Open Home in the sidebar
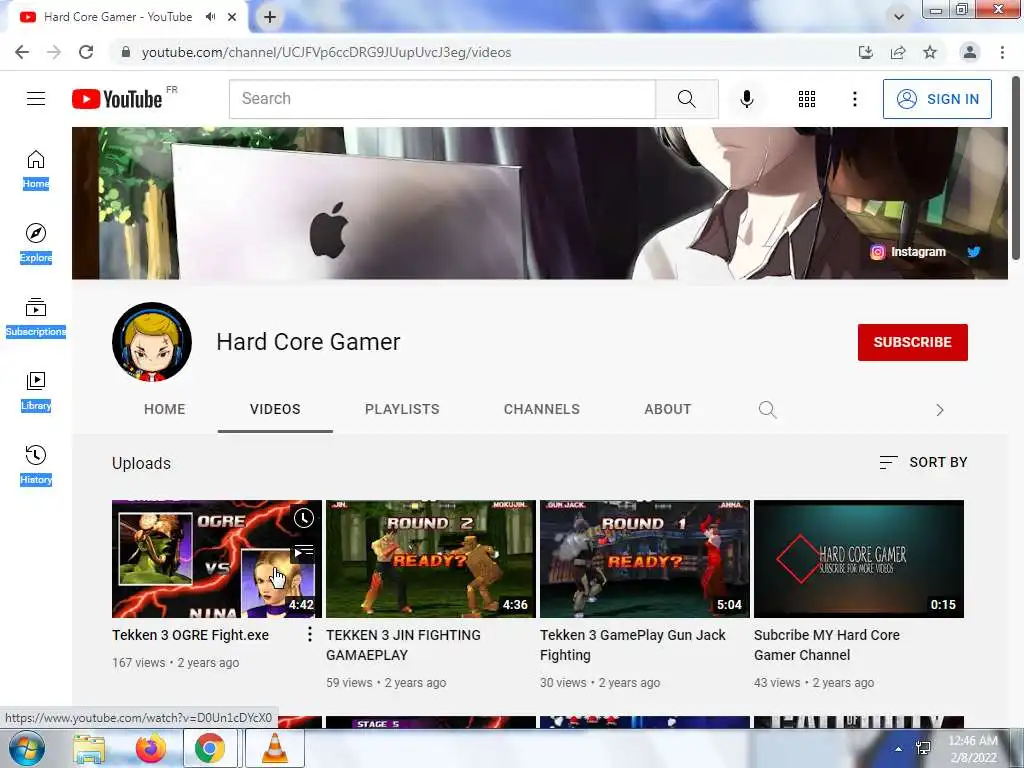The width and height of the screenshot is (1024, 768). 36,169
